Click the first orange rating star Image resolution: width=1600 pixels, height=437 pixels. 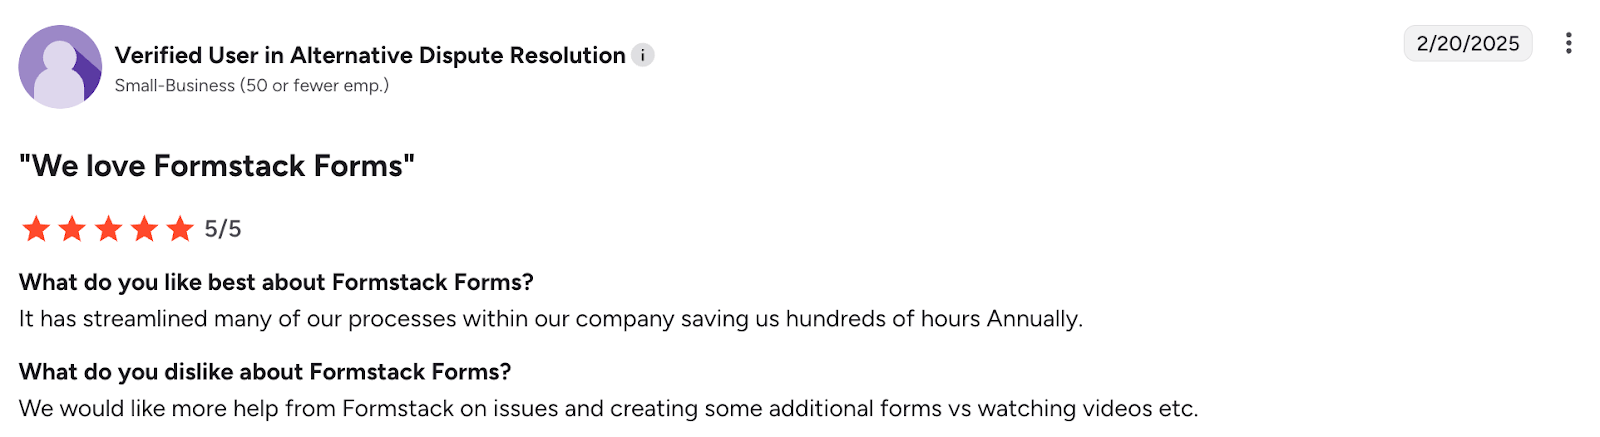point(36,229)
